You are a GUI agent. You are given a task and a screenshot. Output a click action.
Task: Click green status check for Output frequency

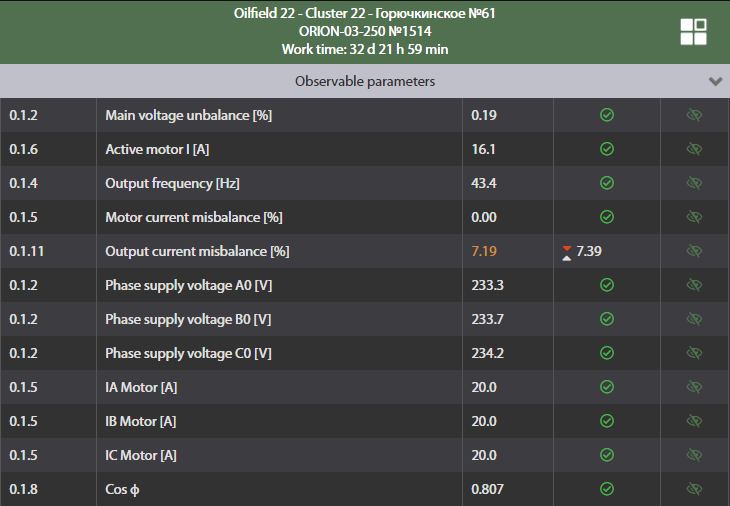[606, 183]
